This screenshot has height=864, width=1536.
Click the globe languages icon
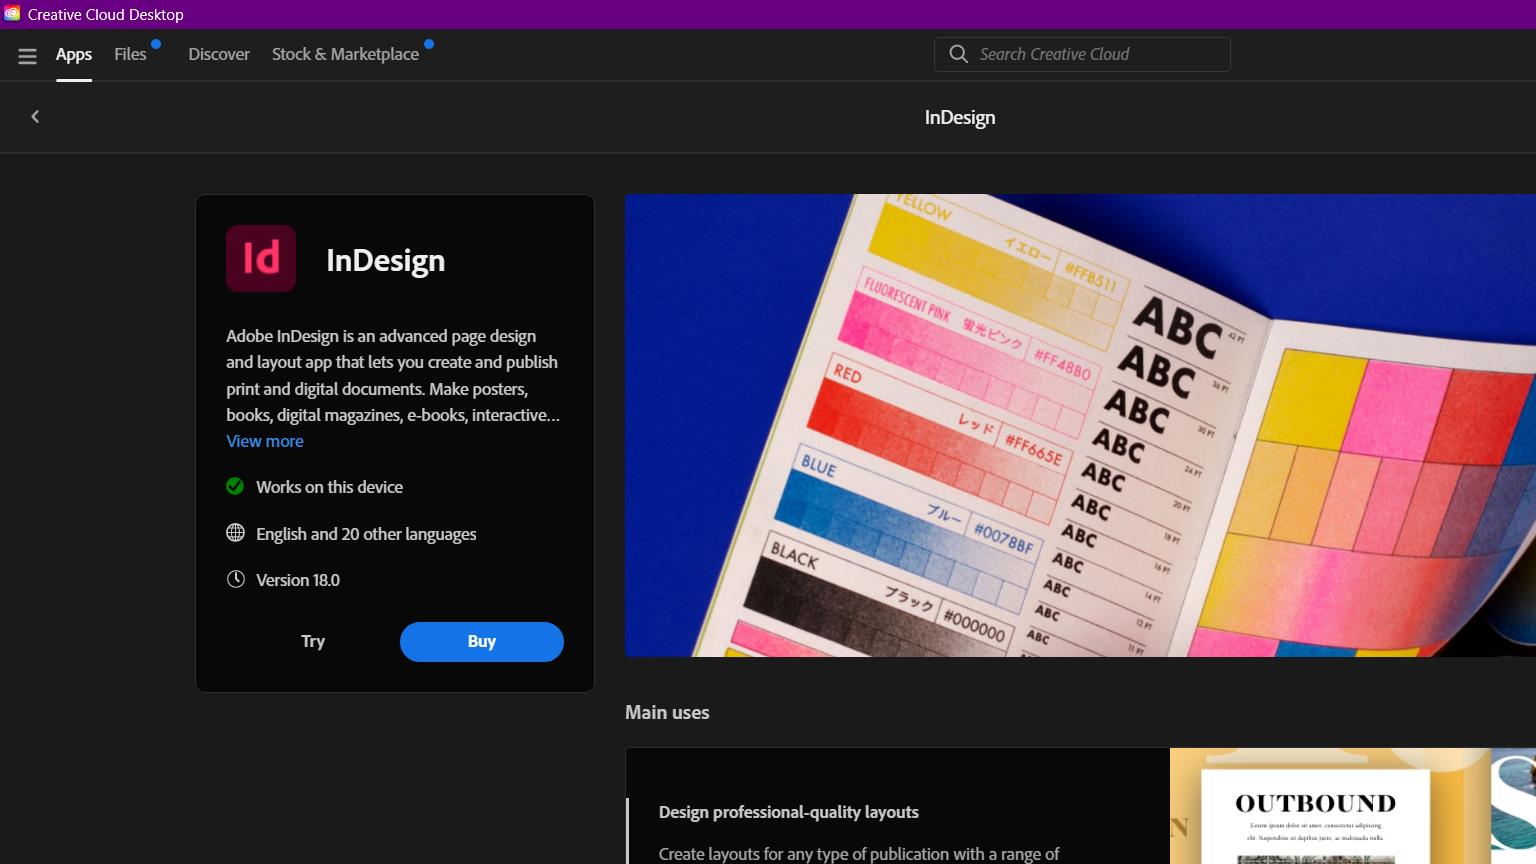(x=235, y=533)
